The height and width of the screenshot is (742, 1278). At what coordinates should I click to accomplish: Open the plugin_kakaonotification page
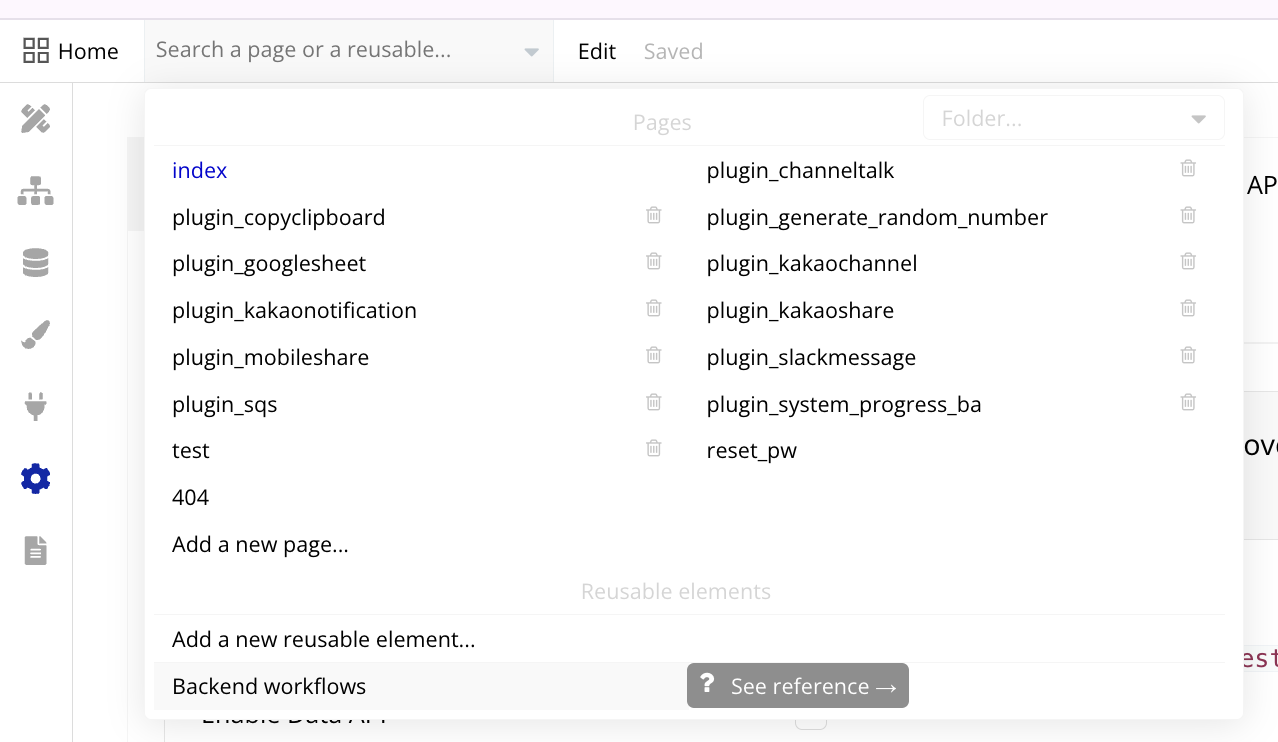coord(294,311)
